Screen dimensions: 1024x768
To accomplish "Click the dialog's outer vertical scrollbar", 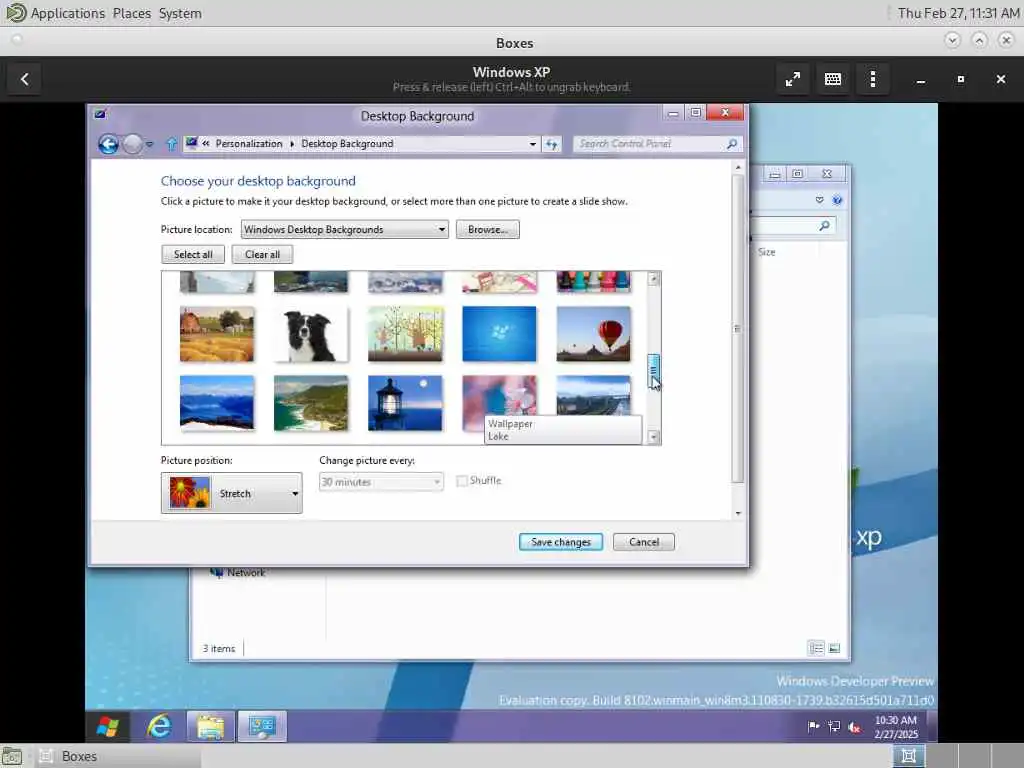I will [738, 329].
